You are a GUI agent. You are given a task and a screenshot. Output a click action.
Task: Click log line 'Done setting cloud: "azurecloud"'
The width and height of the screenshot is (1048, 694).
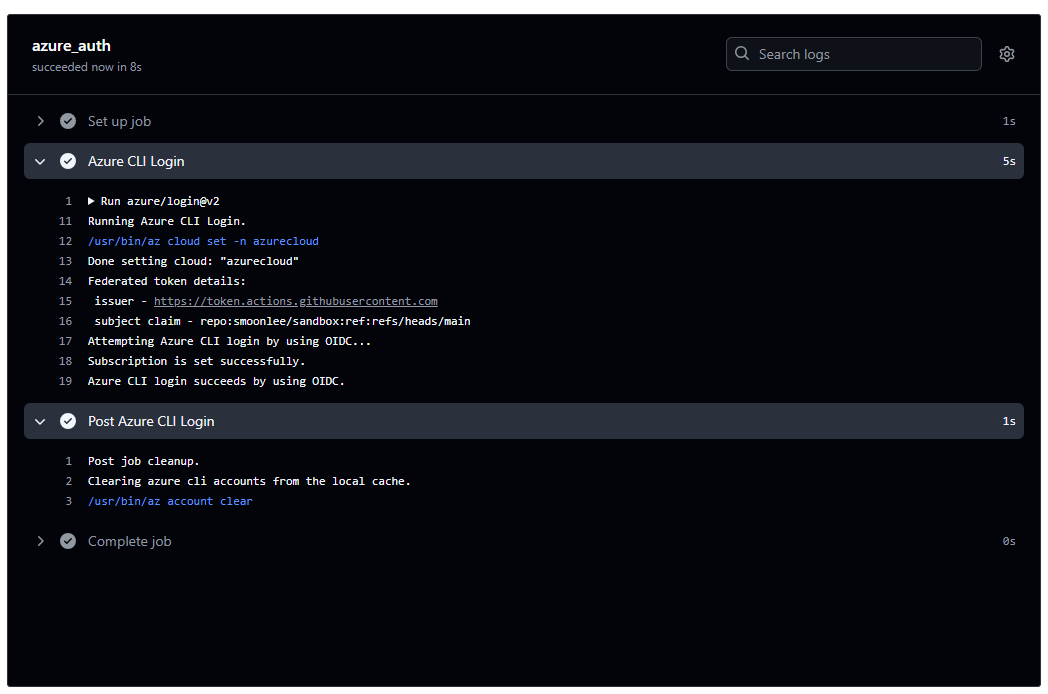point(193,261)
